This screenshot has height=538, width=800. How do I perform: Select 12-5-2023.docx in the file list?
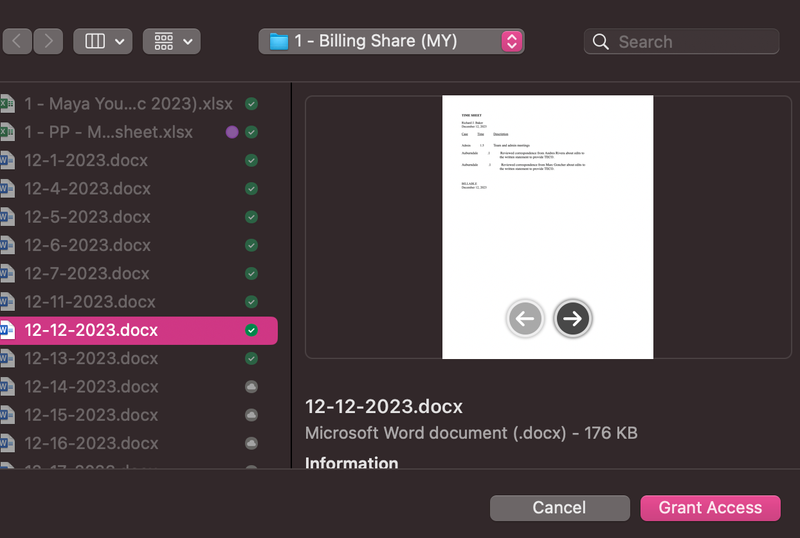tap(138, 217)
